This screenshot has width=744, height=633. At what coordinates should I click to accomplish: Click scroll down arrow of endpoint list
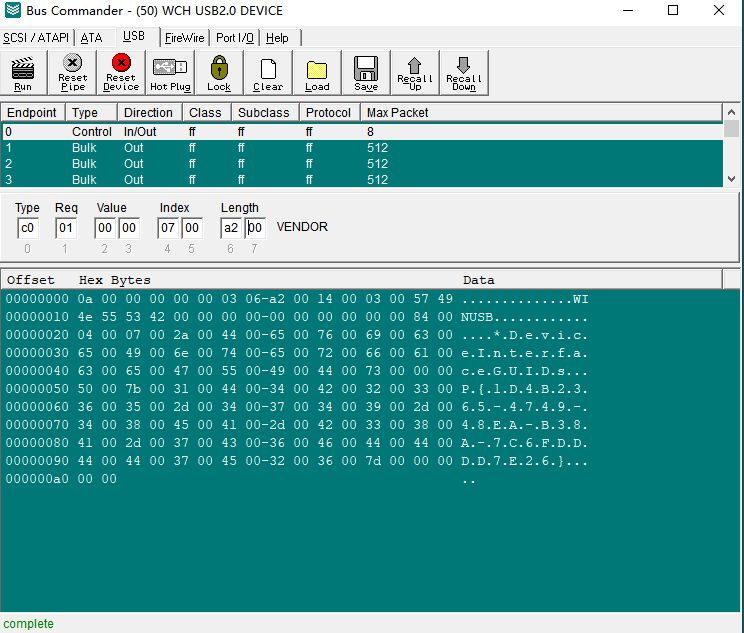click(731, 179)
